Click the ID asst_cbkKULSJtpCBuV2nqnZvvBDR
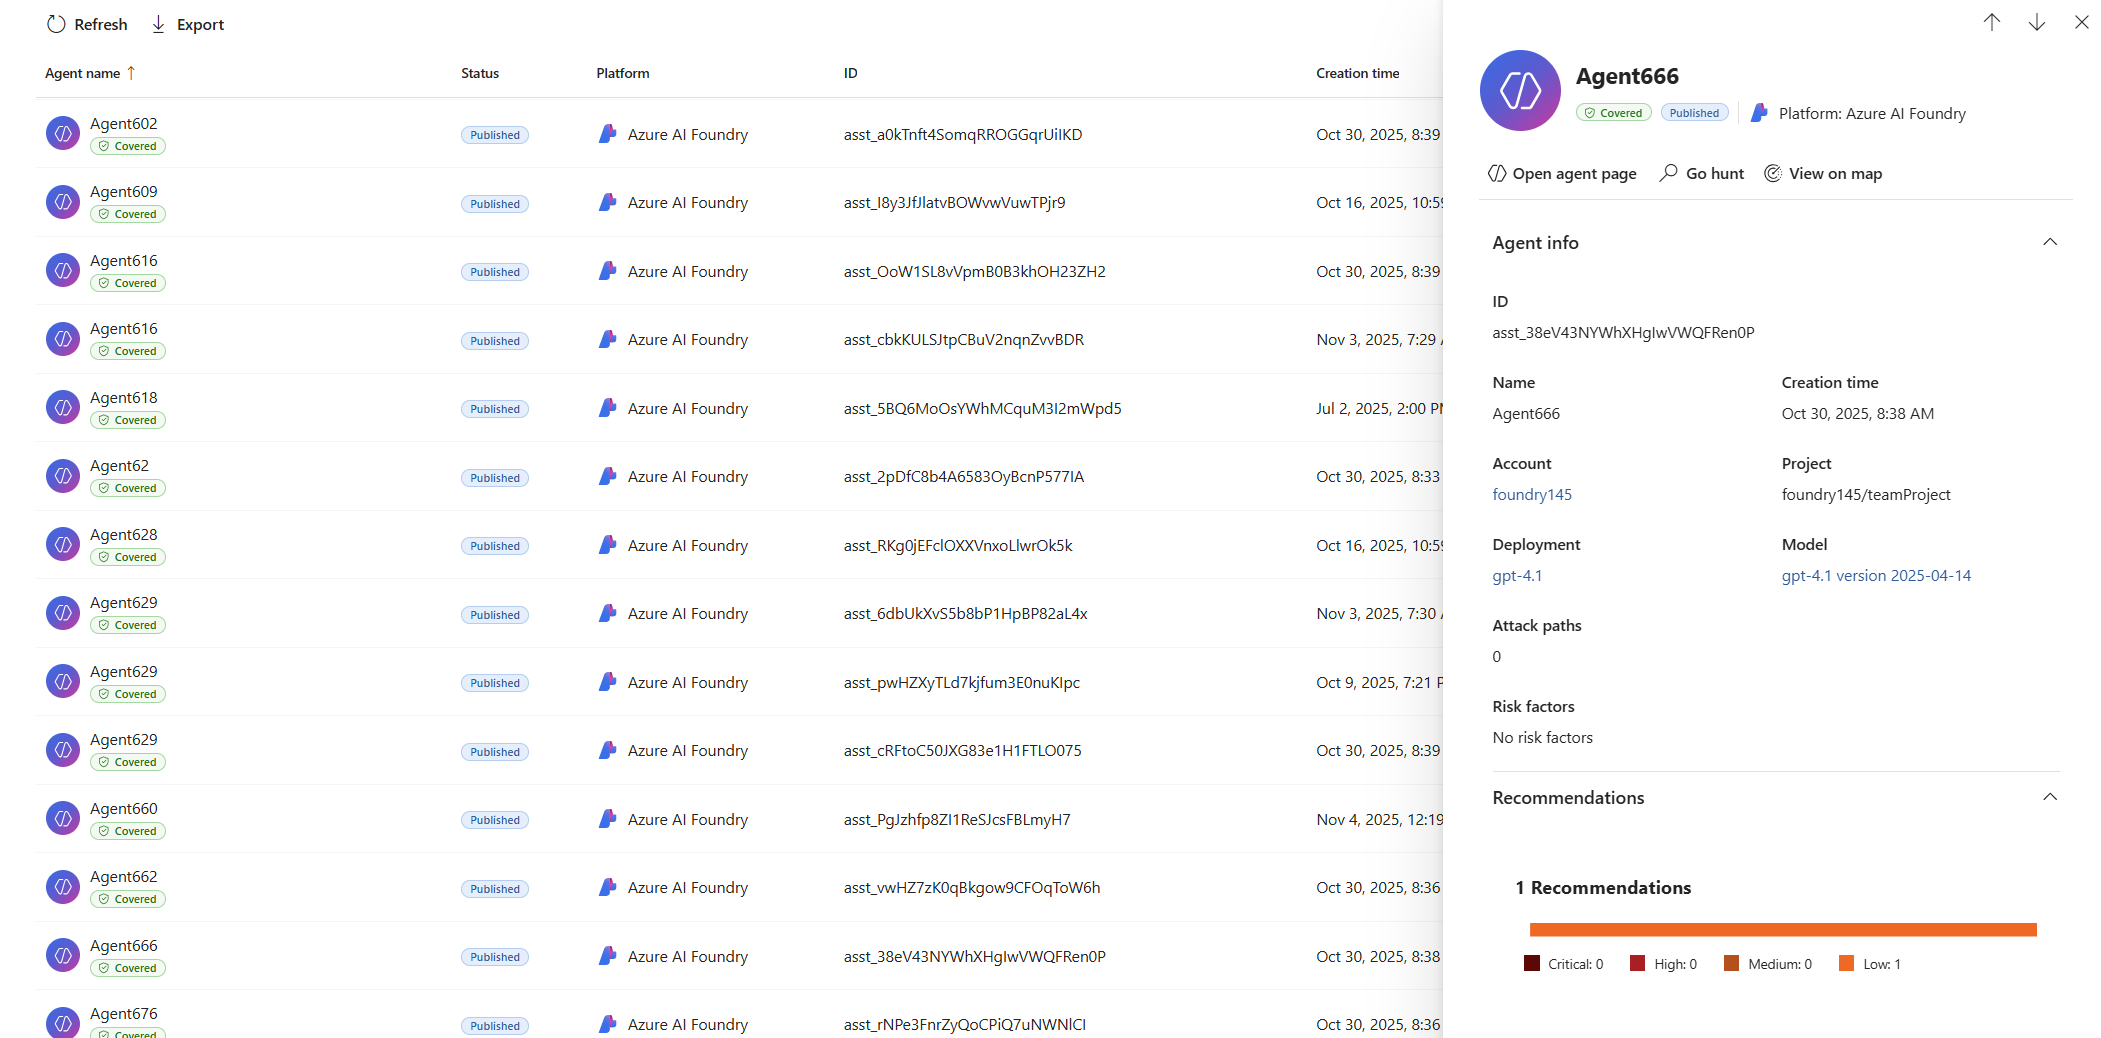This screenshot has height=1038, width=2101. [x=964, y=339]
